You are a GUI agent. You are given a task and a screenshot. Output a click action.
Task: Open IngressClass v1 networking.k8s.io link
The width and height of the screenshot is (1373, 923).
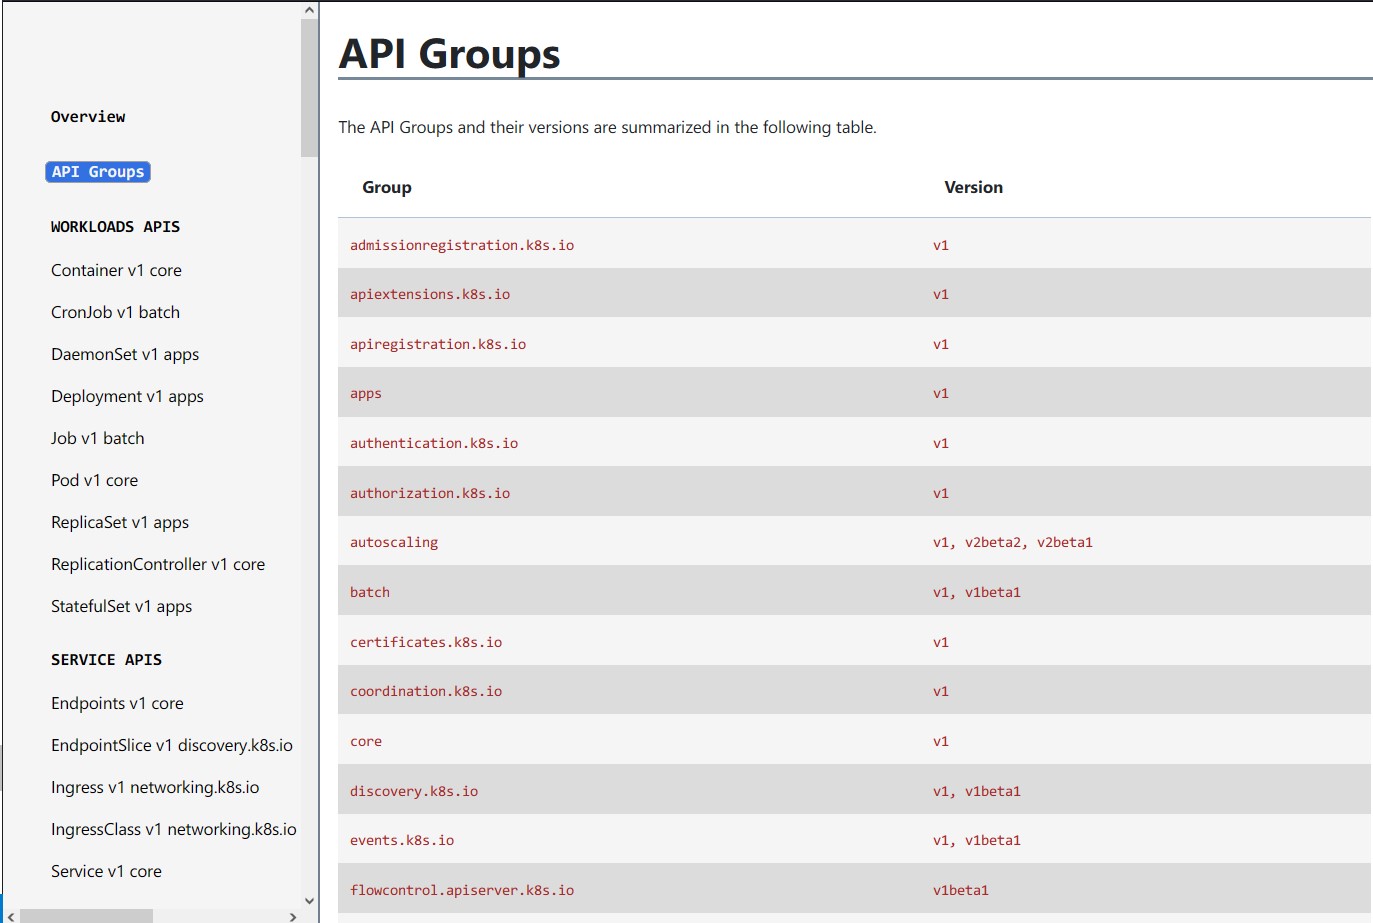click(x=174, y=829)
